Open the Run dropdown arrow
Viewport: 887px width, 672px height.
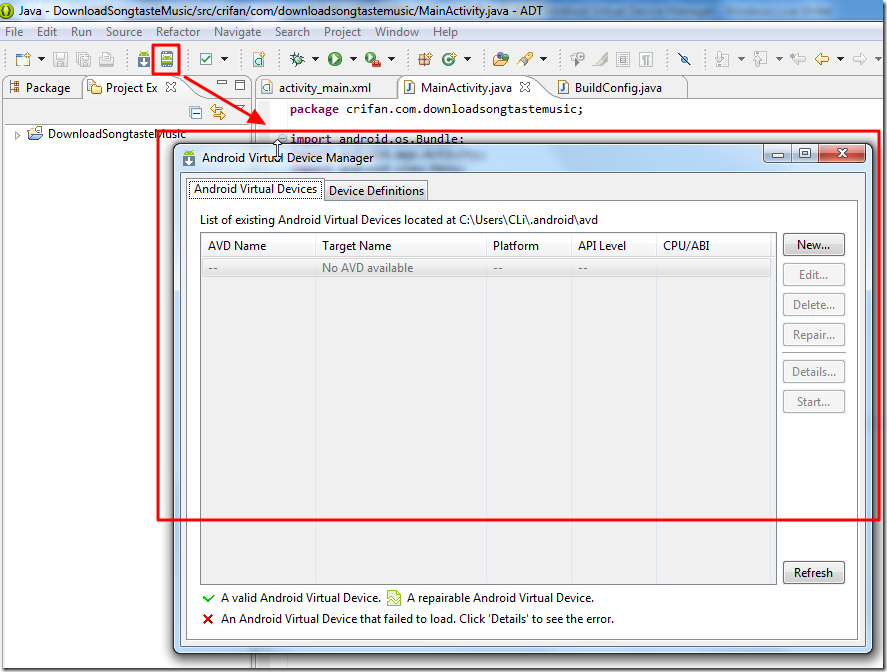point(353,59)
